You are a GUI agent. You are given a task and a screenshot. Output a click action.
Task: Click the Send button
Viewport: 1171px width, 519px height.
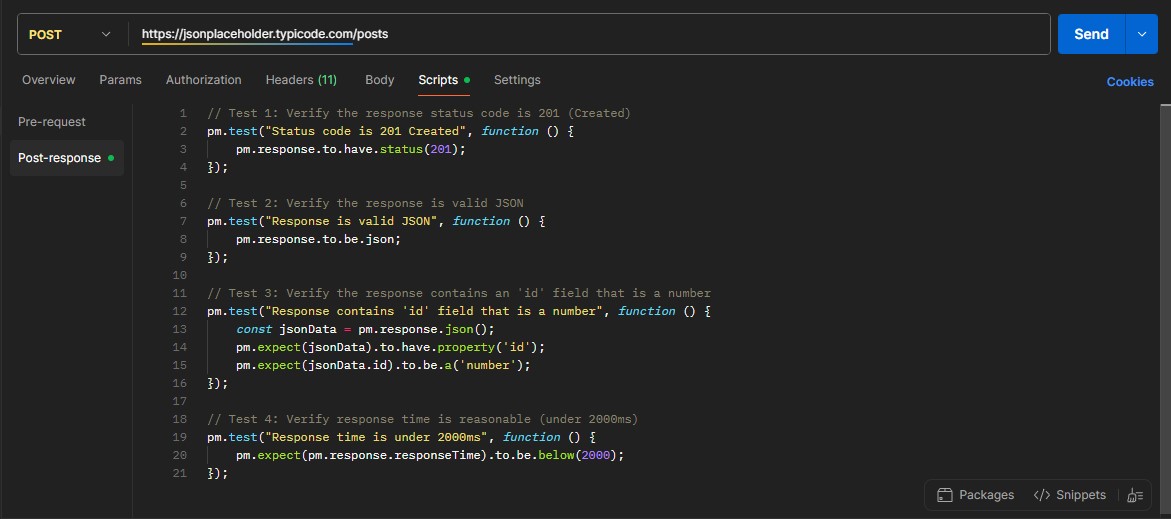click(1091, 34)
